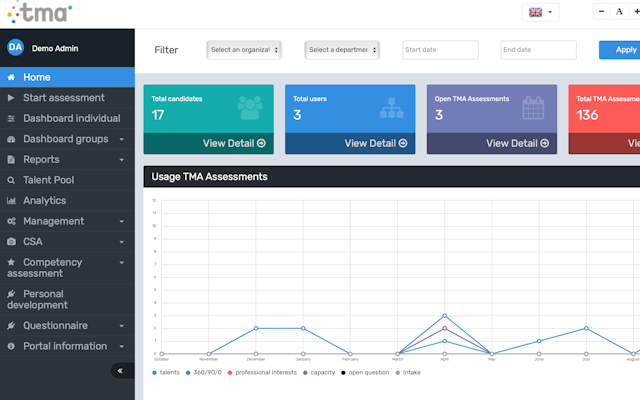Viewport: 640px width, 400px height.
Task: Click the April peak data point on chart
Action: pyautogui.click(x=444, y=316)
